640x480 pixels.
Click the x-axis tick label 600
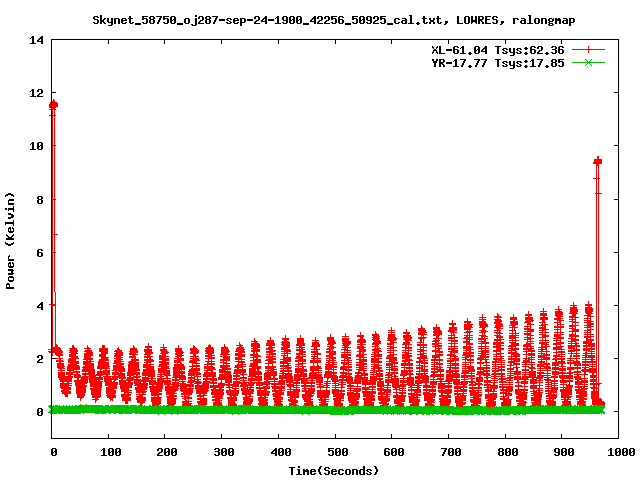[x=394, y=452]
